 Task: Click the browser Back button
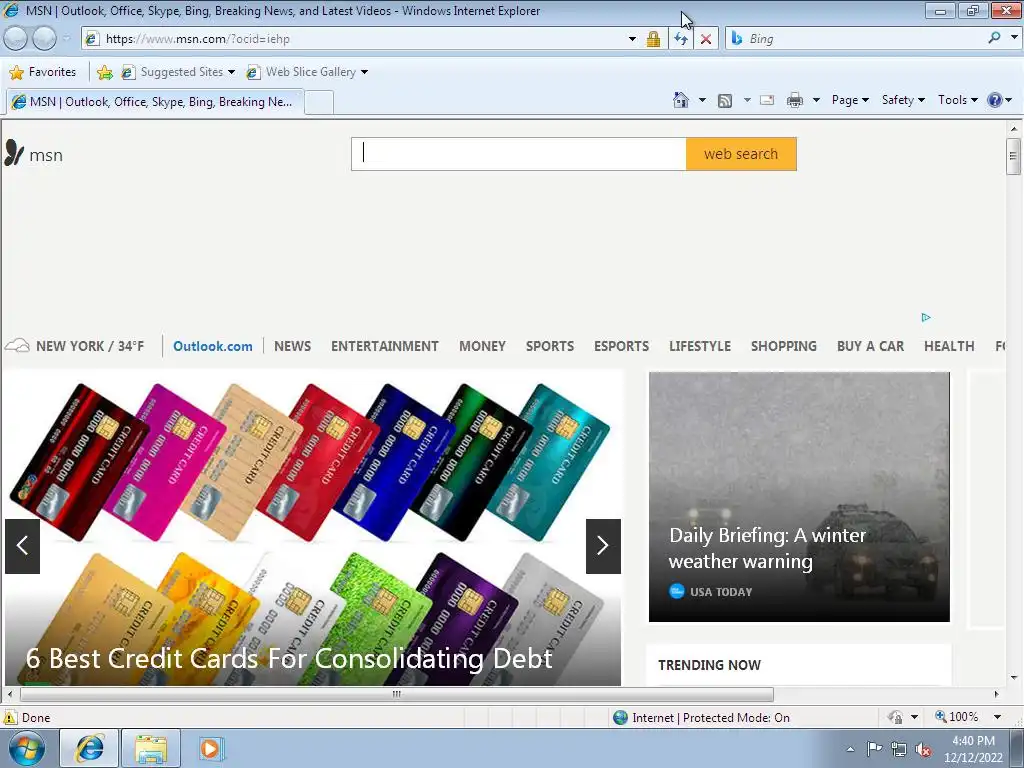[x=16, y=39]
